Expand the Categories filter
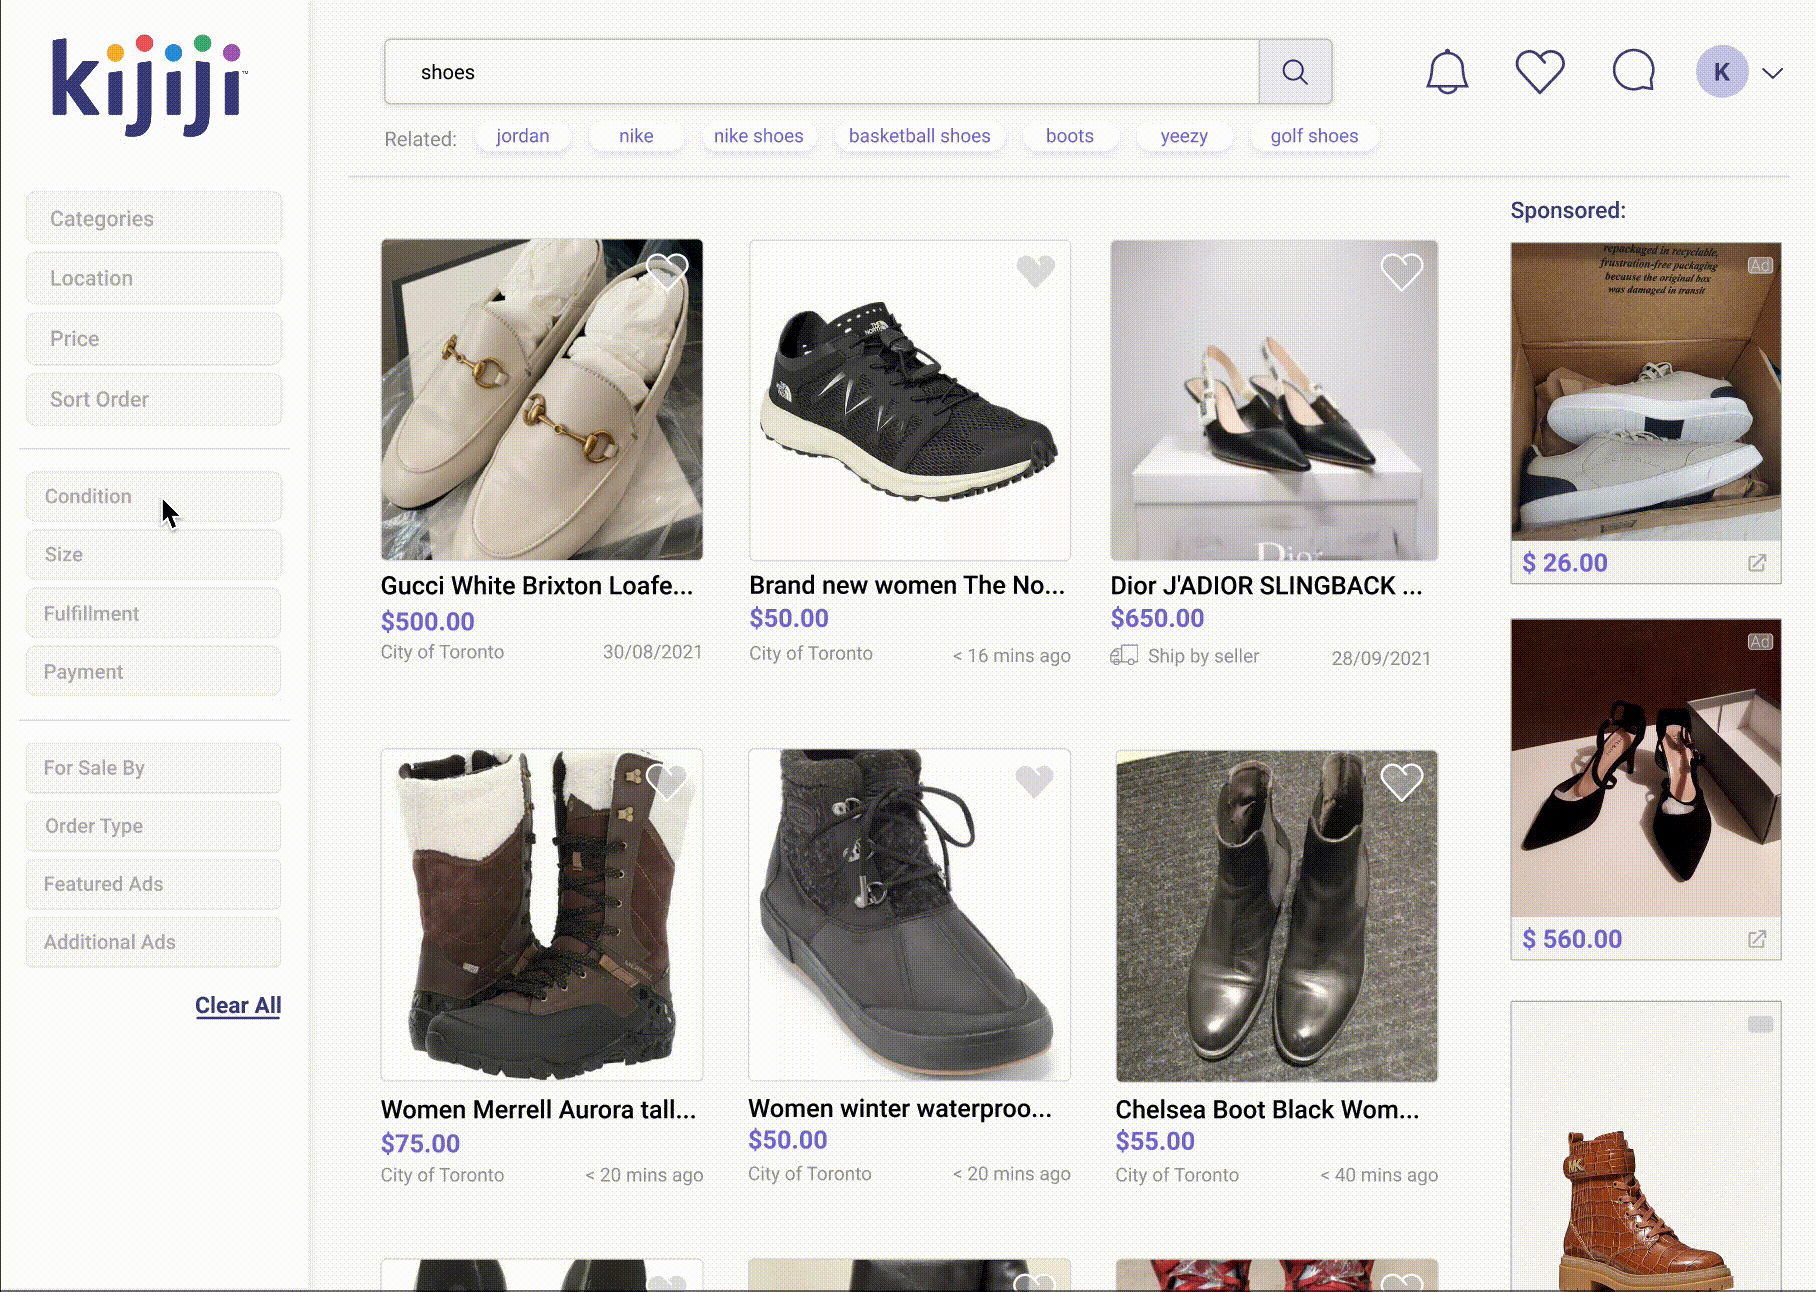1816x1292 pixels. pos(154,219)
